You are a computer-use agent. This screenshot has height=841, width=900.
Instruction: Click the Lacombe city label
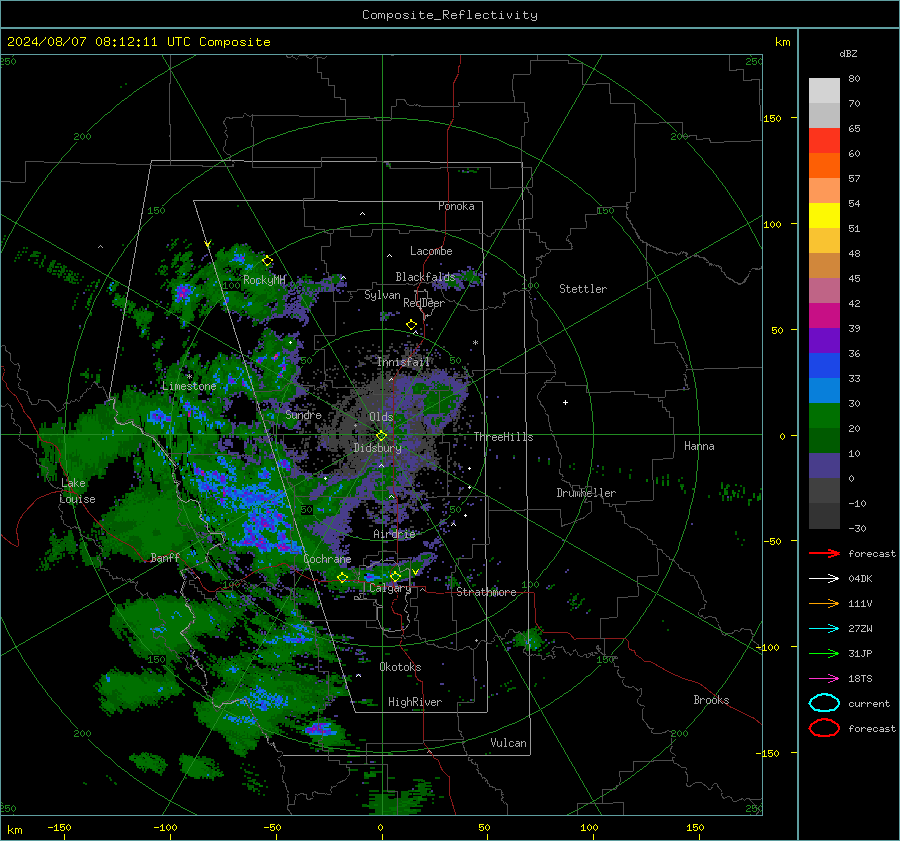click(x=431, y=251)
